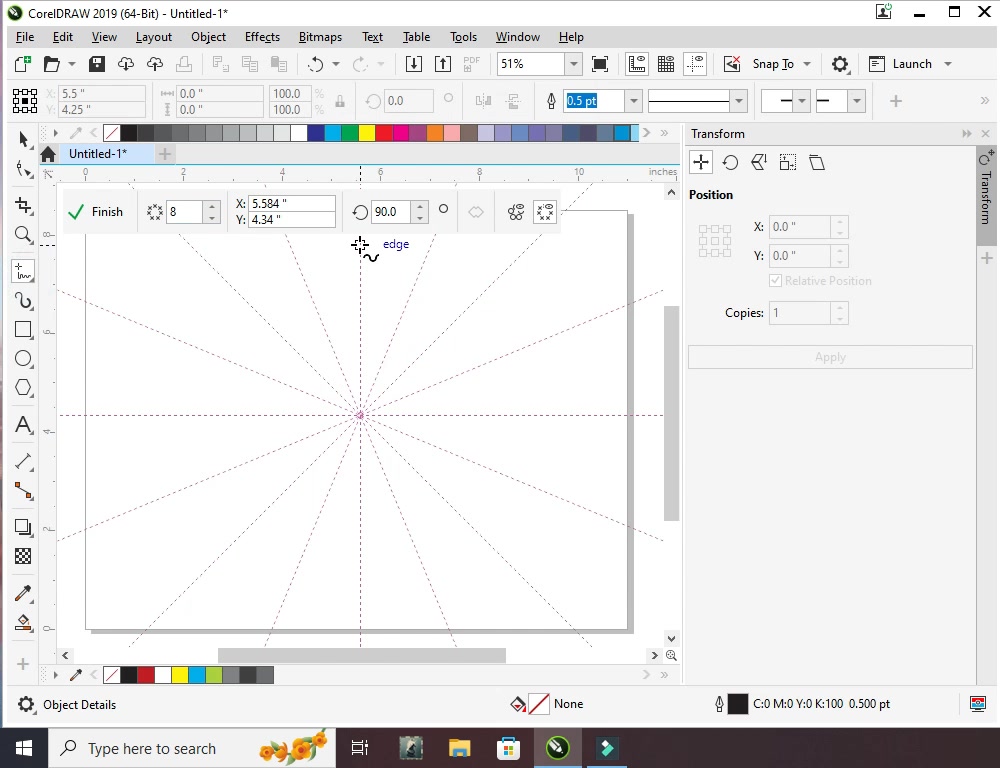Screen dimensions: 1000x768
Task: Pick the red swatch in document palette
Action: [146, 675]
